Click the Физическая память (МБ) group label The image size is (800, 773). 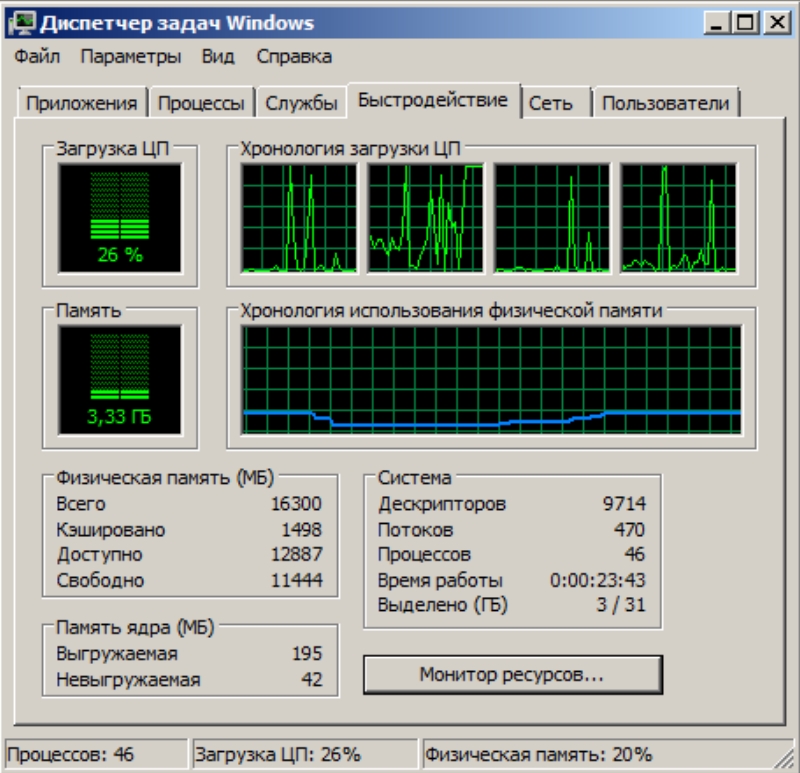165,478
